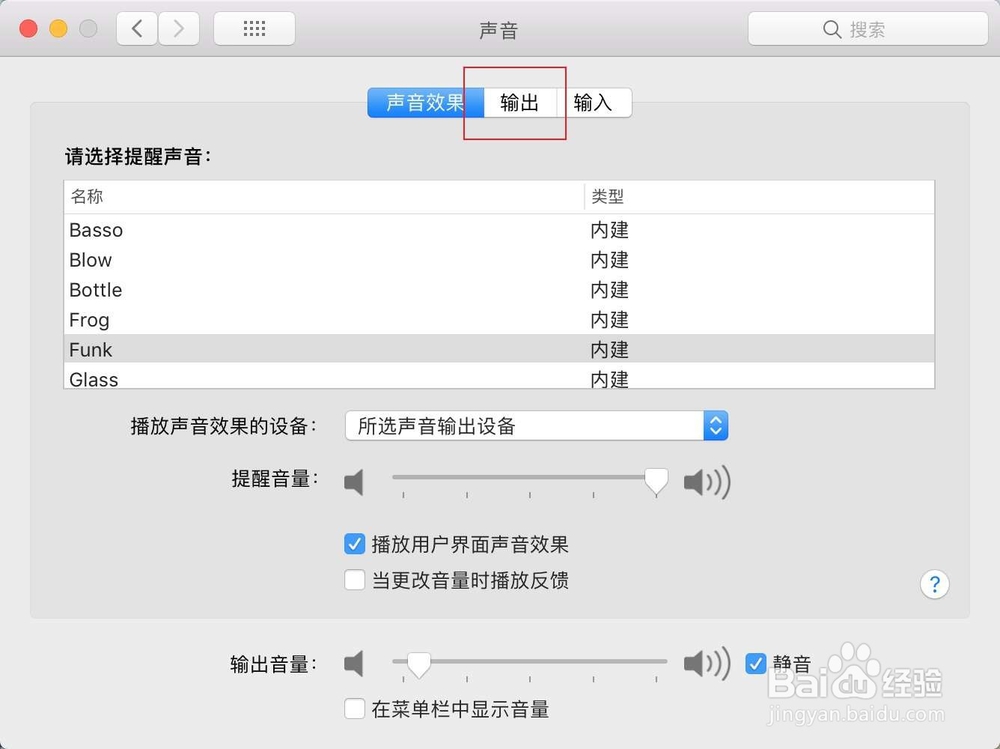Click the loud speaker icon right of 输出音量 slider
The height and width of the screenshot is (749, 1000).
706,663
